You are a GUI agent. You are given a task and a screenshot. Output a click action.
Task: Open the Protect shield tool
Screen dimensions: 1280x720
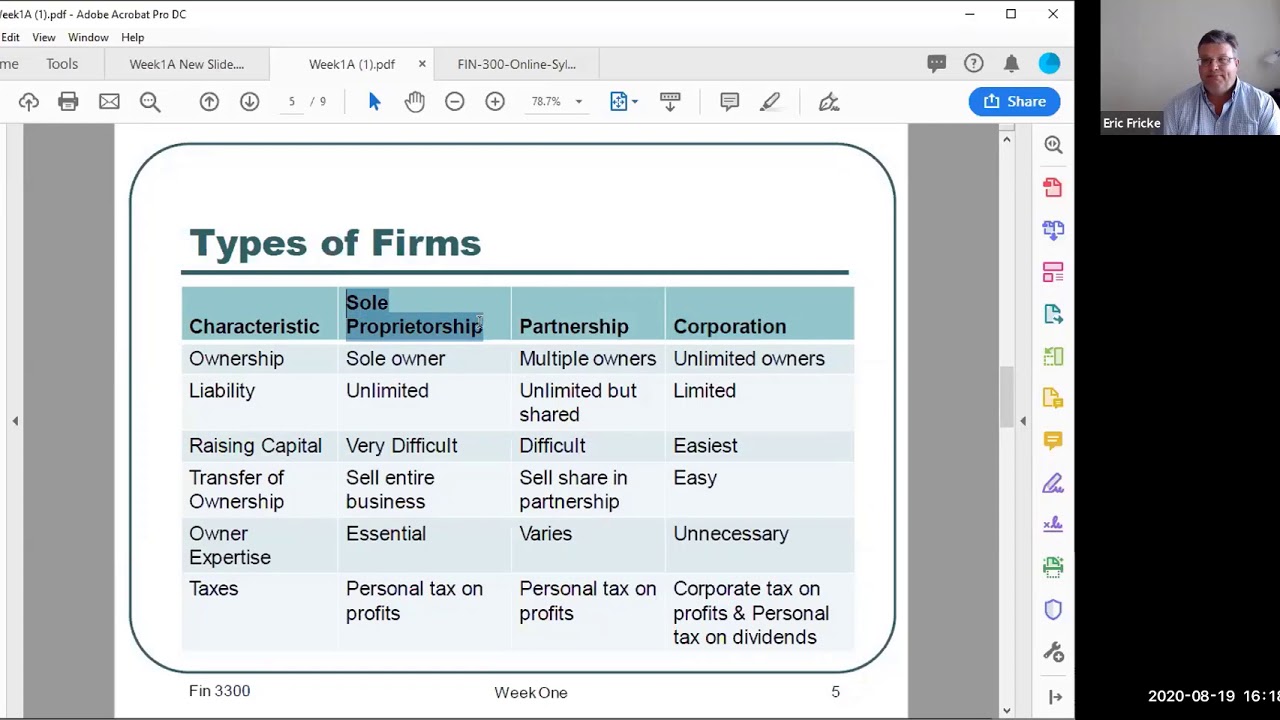1053,610
